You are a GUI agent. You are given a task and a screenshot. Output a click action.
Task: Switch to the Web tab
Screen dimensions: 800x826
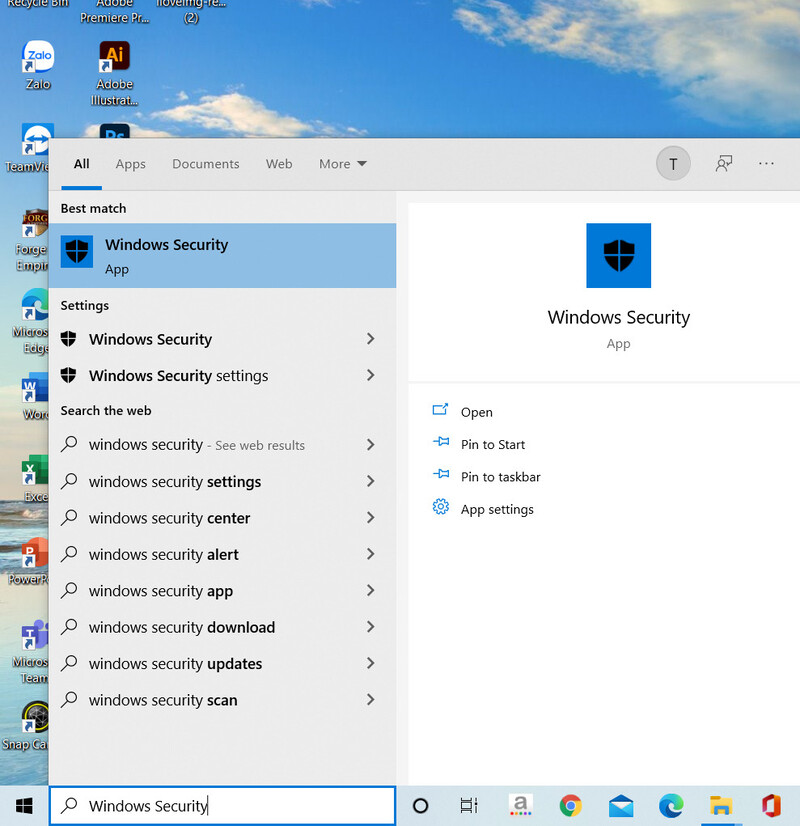click(279, 164)
